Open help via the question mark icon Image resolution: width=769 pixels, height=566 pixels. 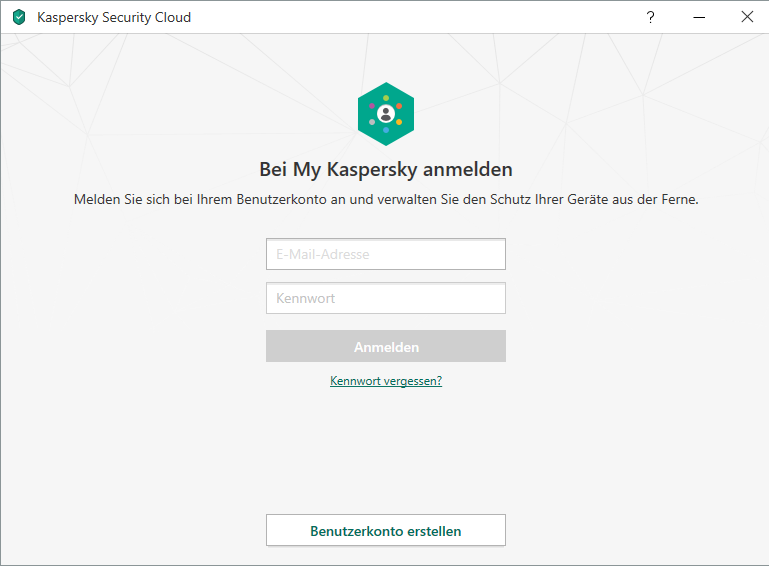(x=650, y=17)
